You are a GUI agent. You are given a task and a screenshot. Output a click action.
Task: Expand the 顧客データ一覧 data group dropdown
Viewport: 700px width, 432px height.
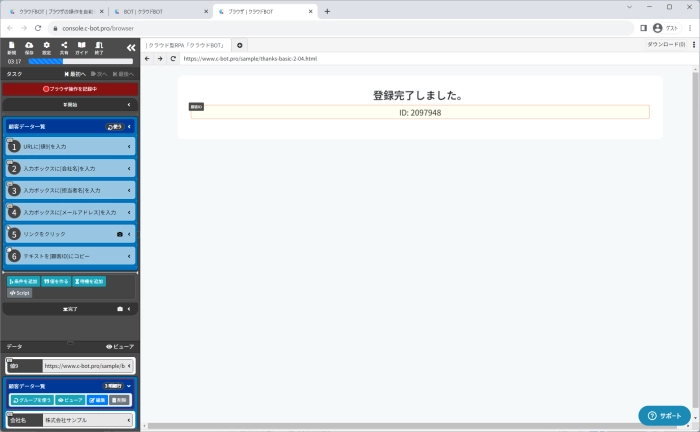tap(129, 385)
